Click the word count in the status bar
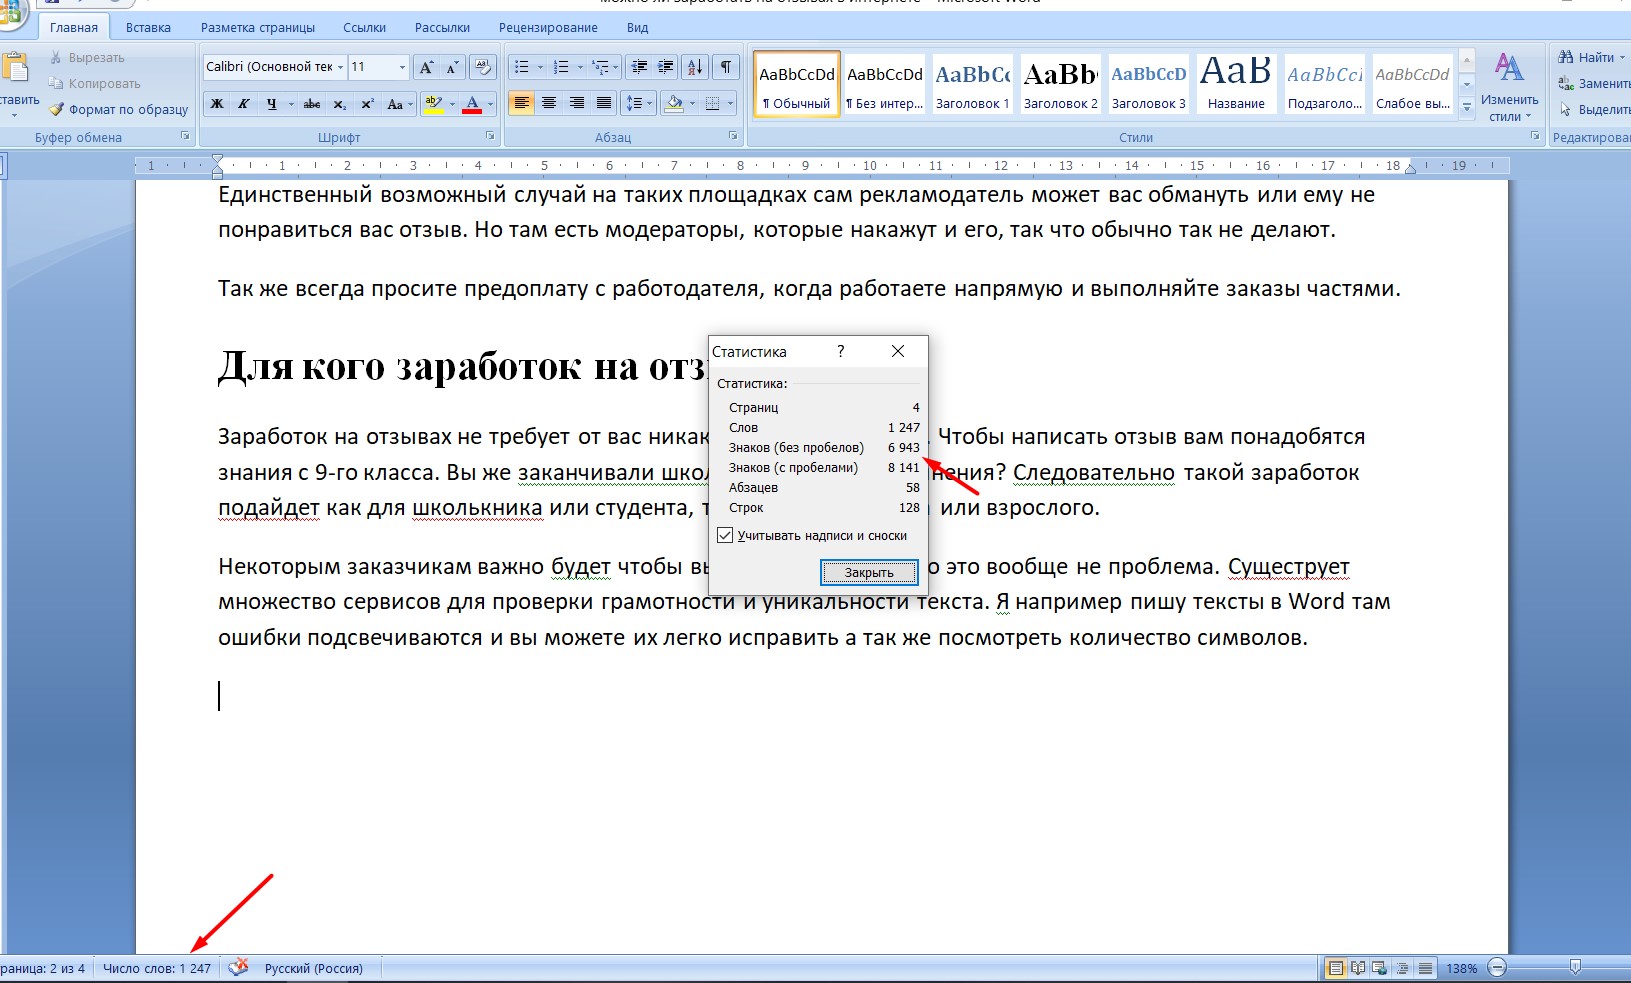The image size is (1631, 983). [157, 968]
